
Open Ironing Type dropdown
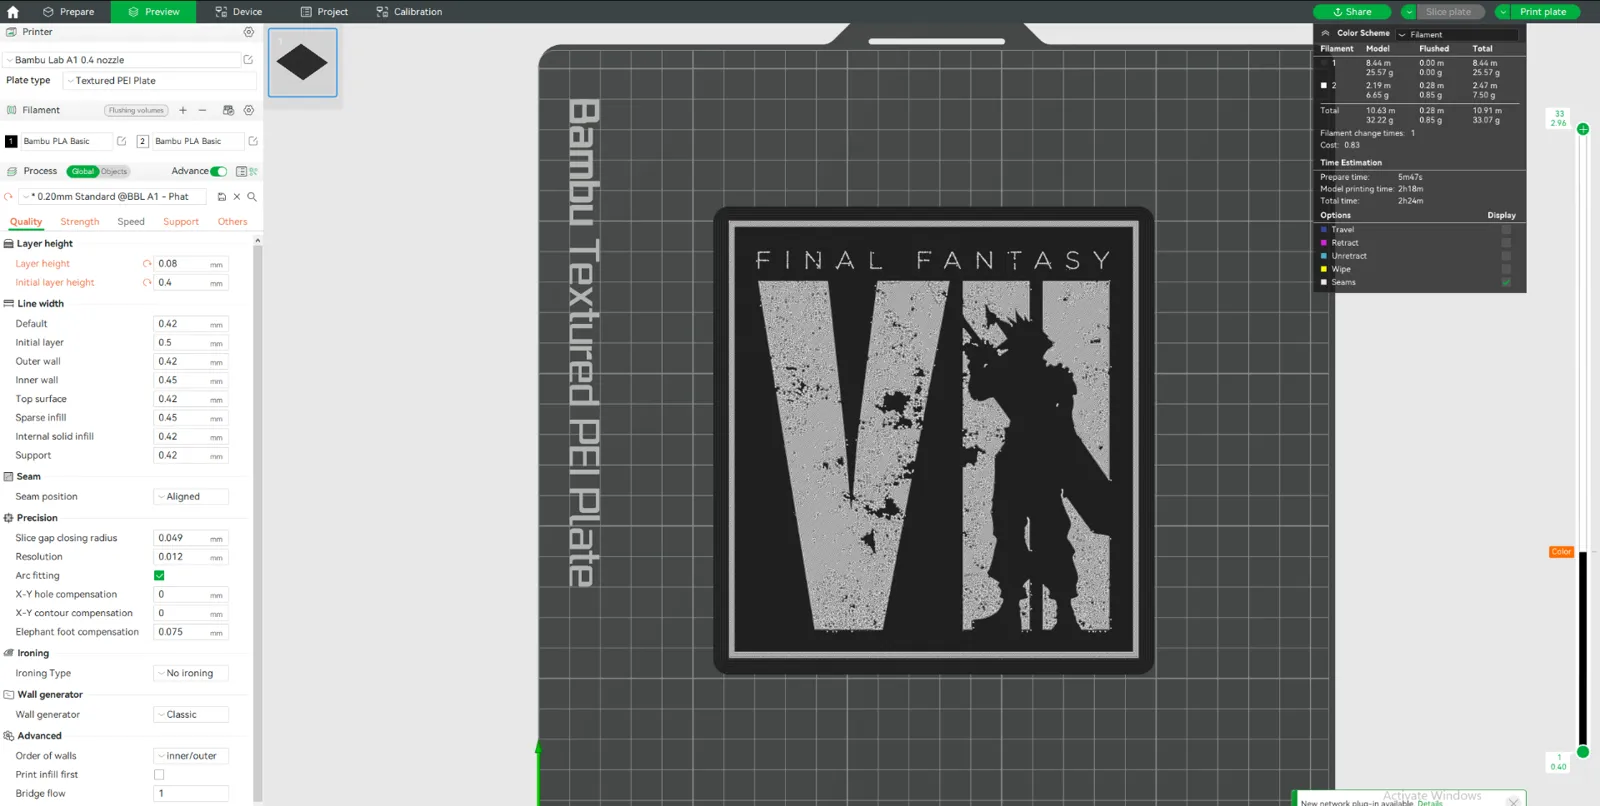191,674
